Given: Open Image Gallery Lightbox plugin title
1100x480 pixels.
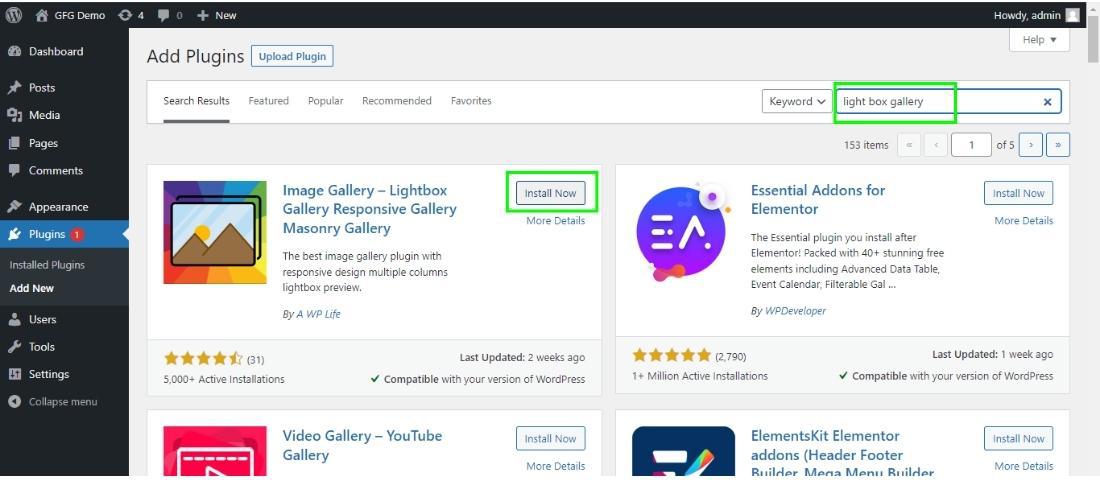Looking at the screenshot, I should 370,209.
